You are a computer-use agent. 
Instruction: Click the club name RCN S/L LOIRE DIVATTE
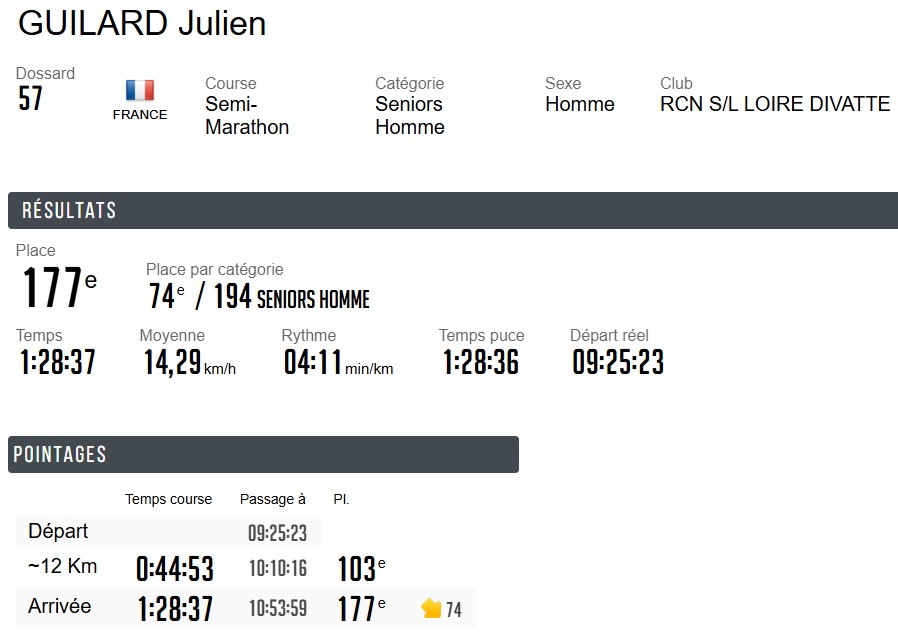775,104
